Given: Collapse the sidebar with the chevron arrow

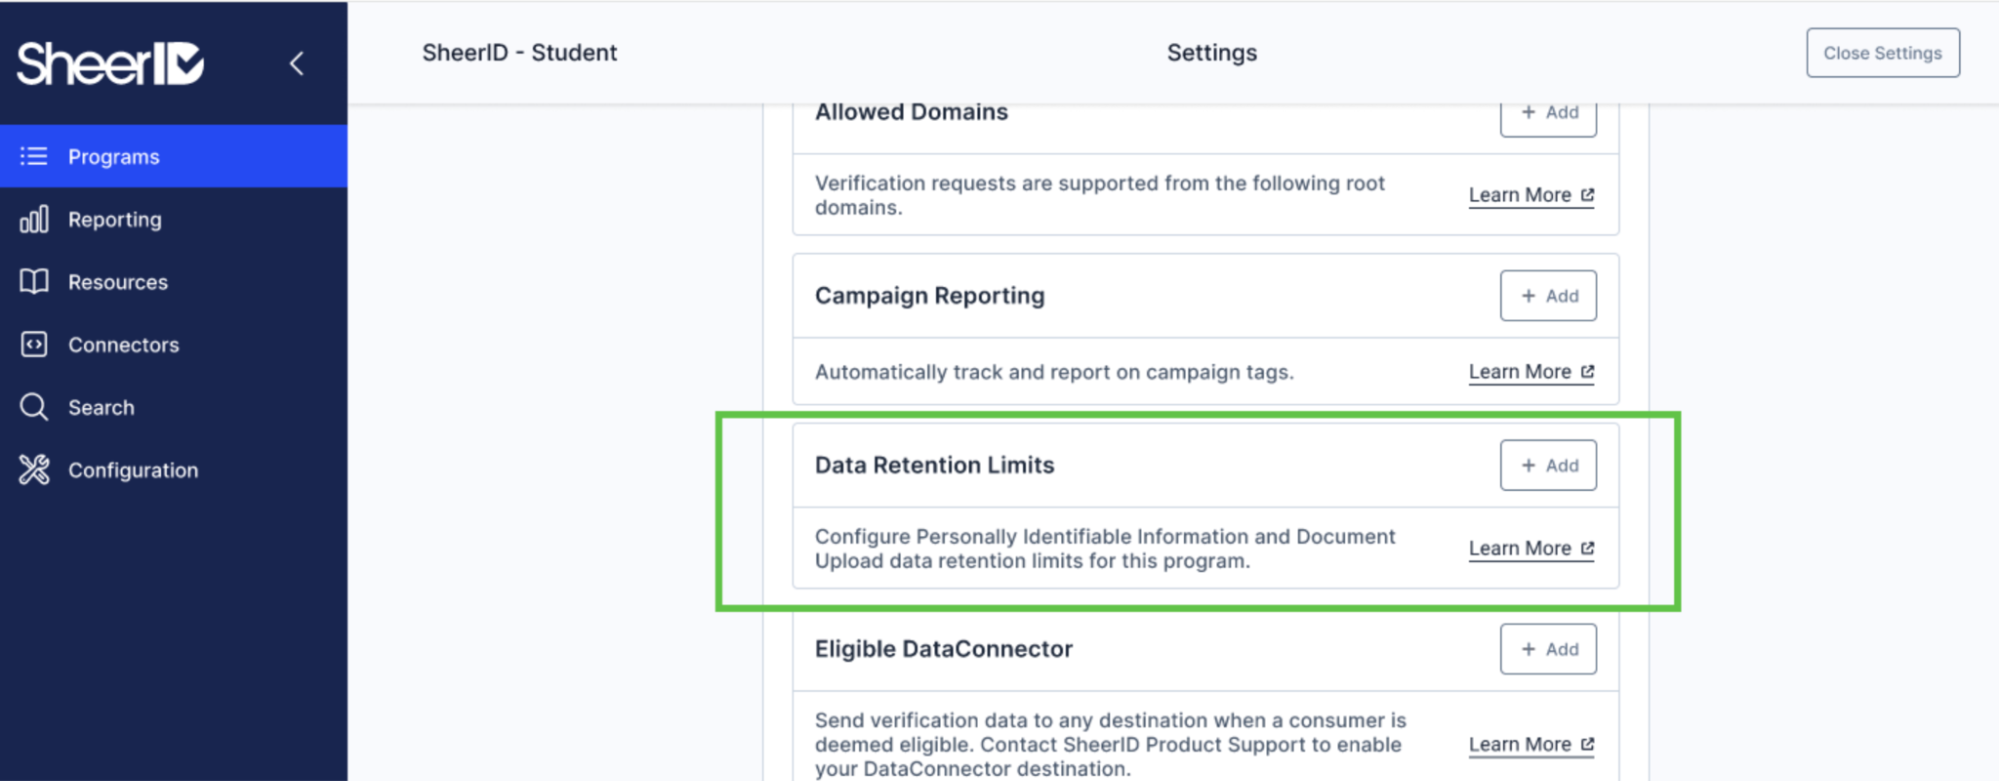Looking at the screenshot, I should click(297, 64).
